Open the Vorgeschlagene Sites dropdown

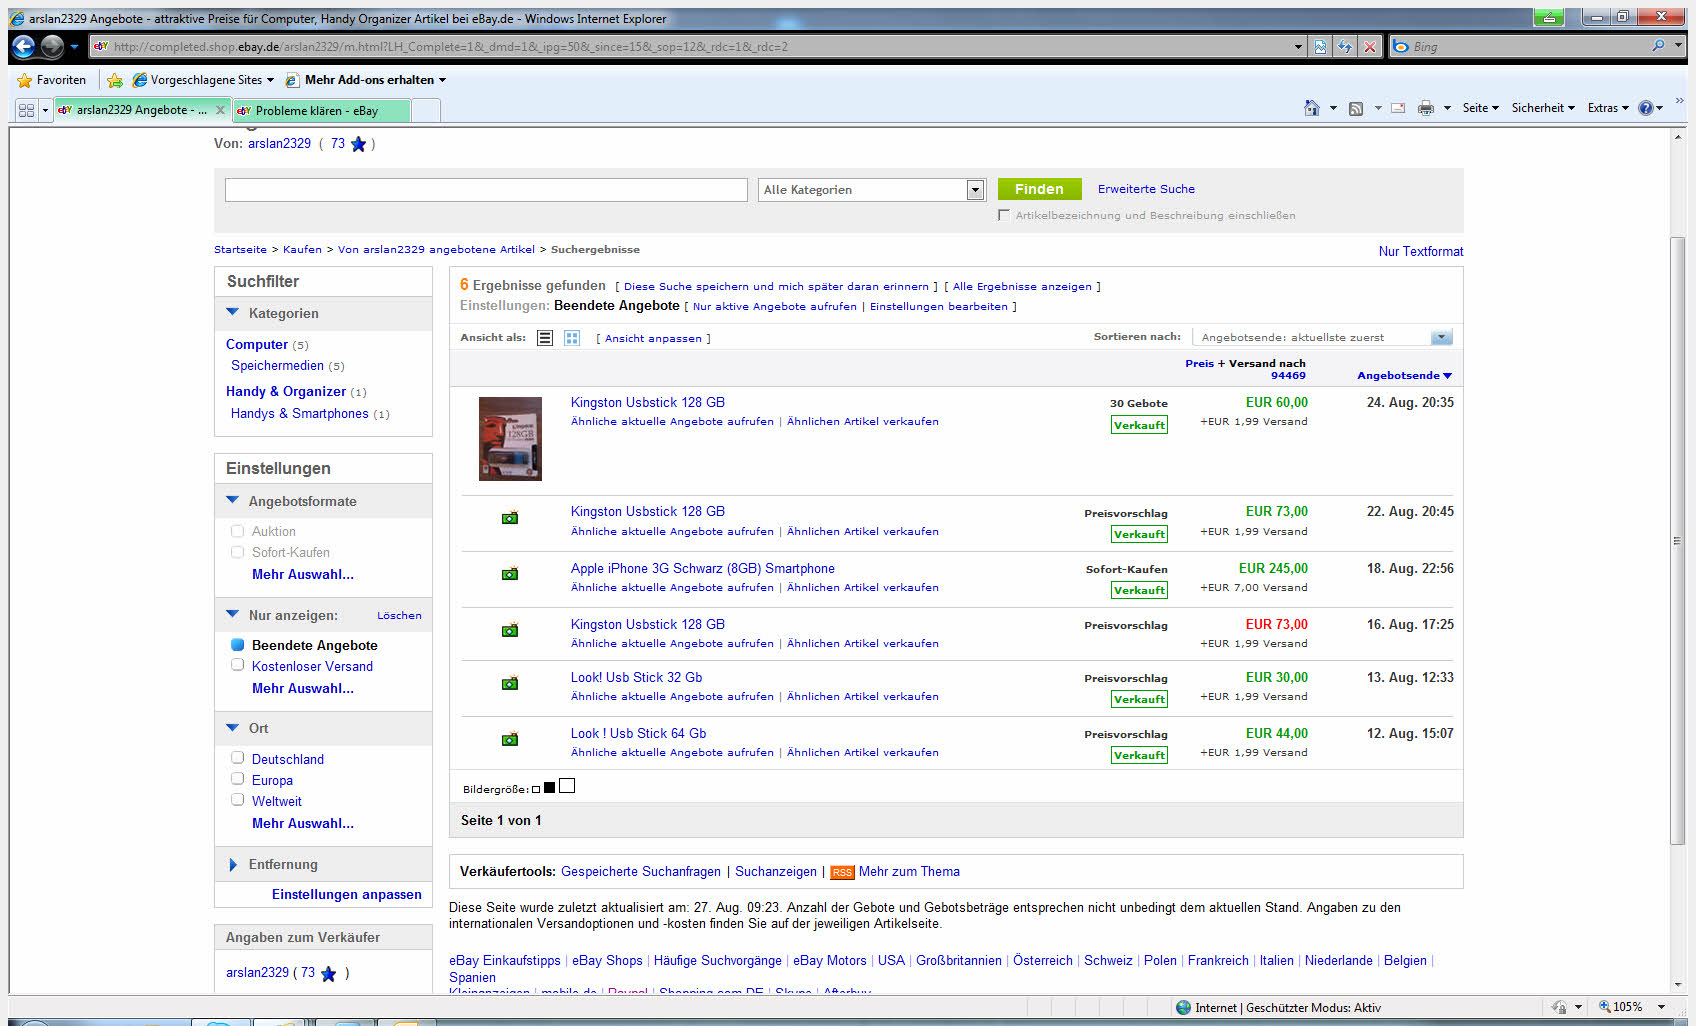(x=202, y=80)
